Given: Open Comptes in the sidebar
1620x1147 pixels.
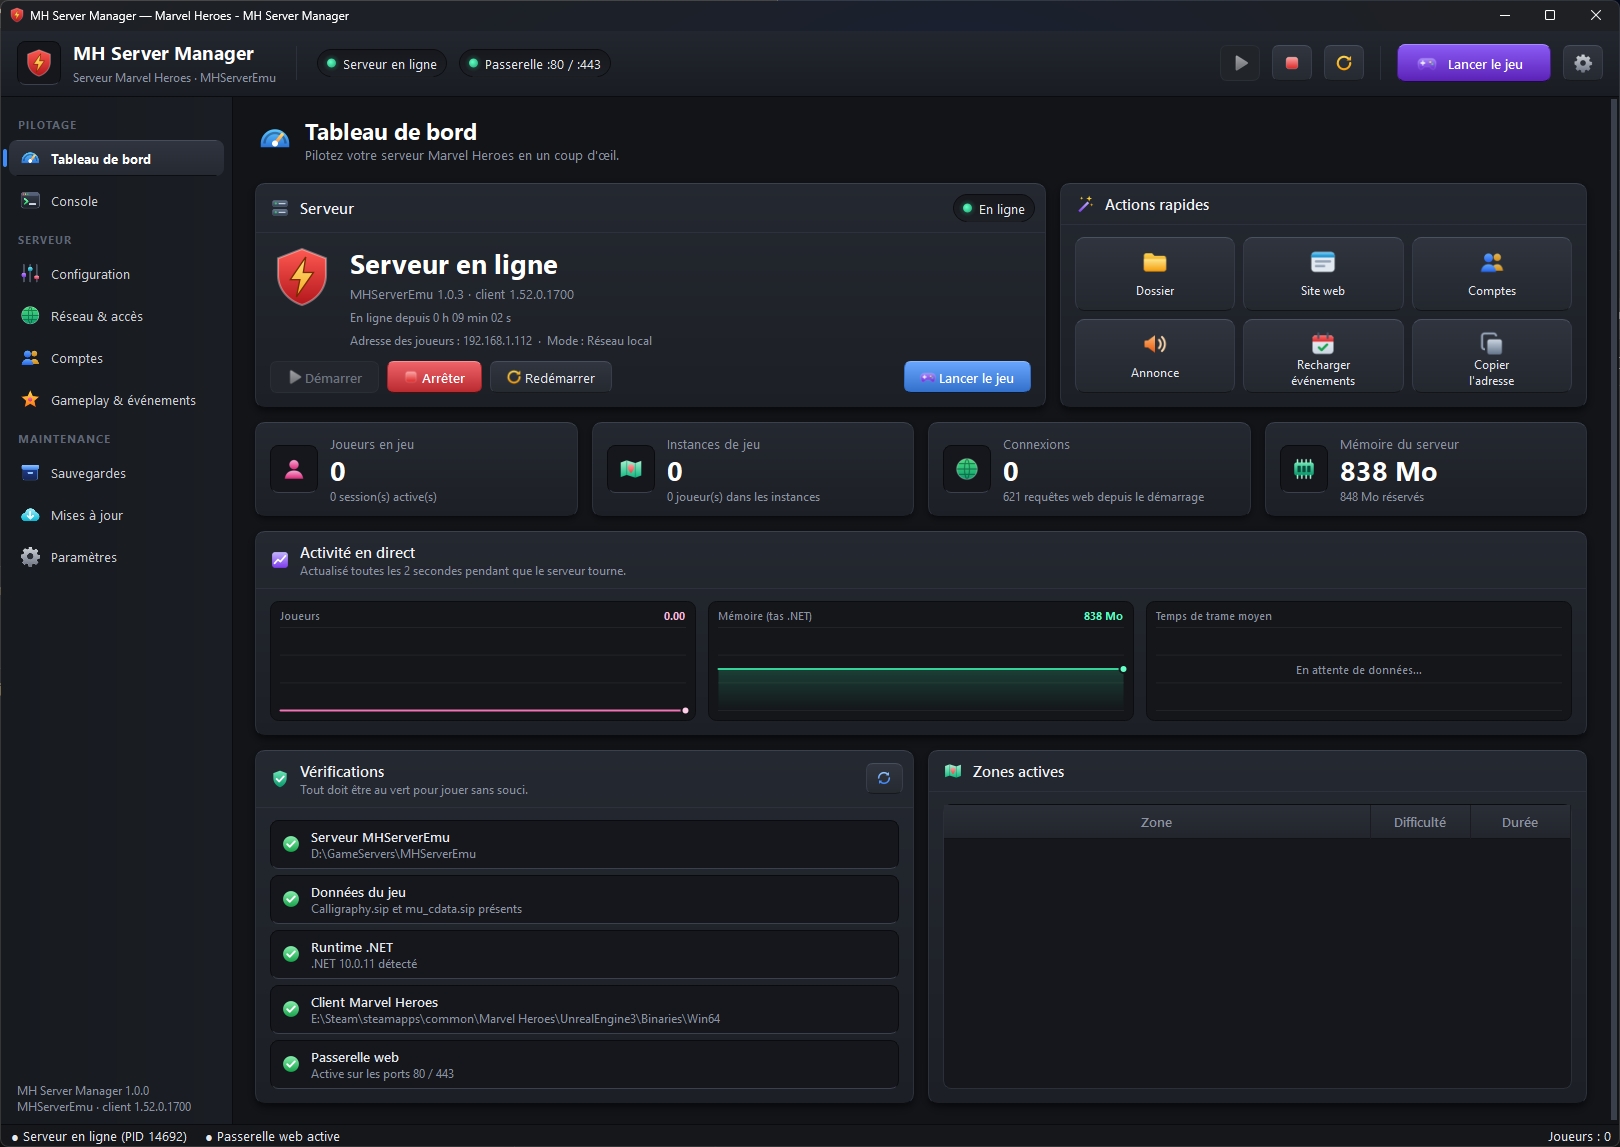Looking at the screenshot, I should pyautogui.click(x=116, y=358).
